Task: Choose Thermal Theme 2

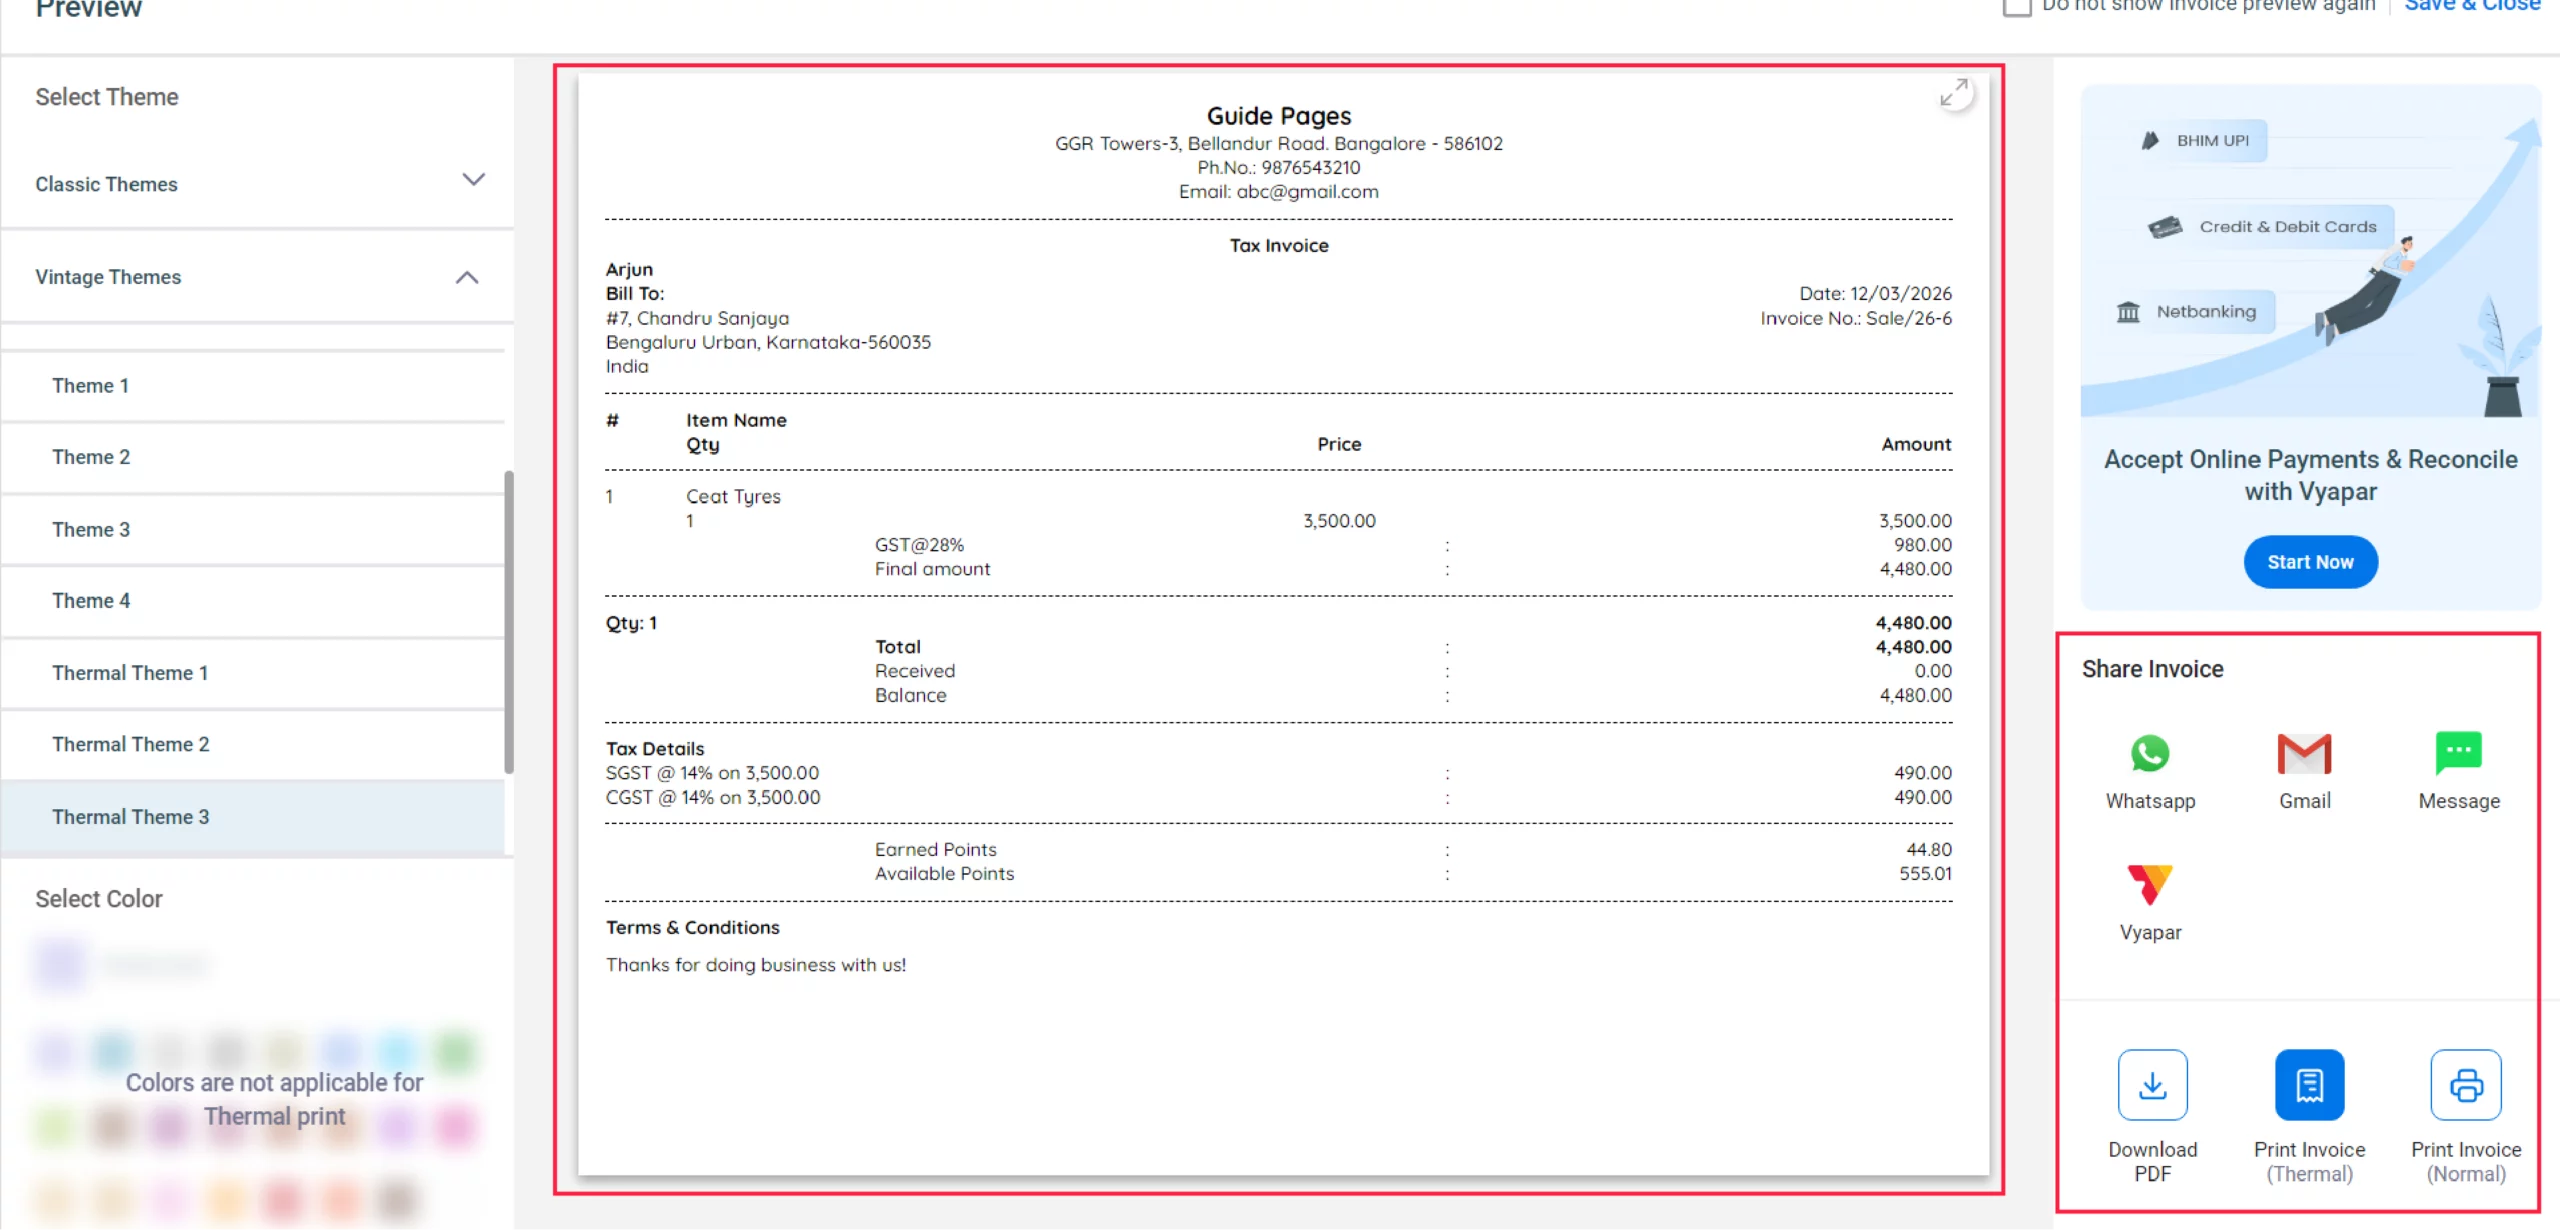Action: (x=131, y=745)
